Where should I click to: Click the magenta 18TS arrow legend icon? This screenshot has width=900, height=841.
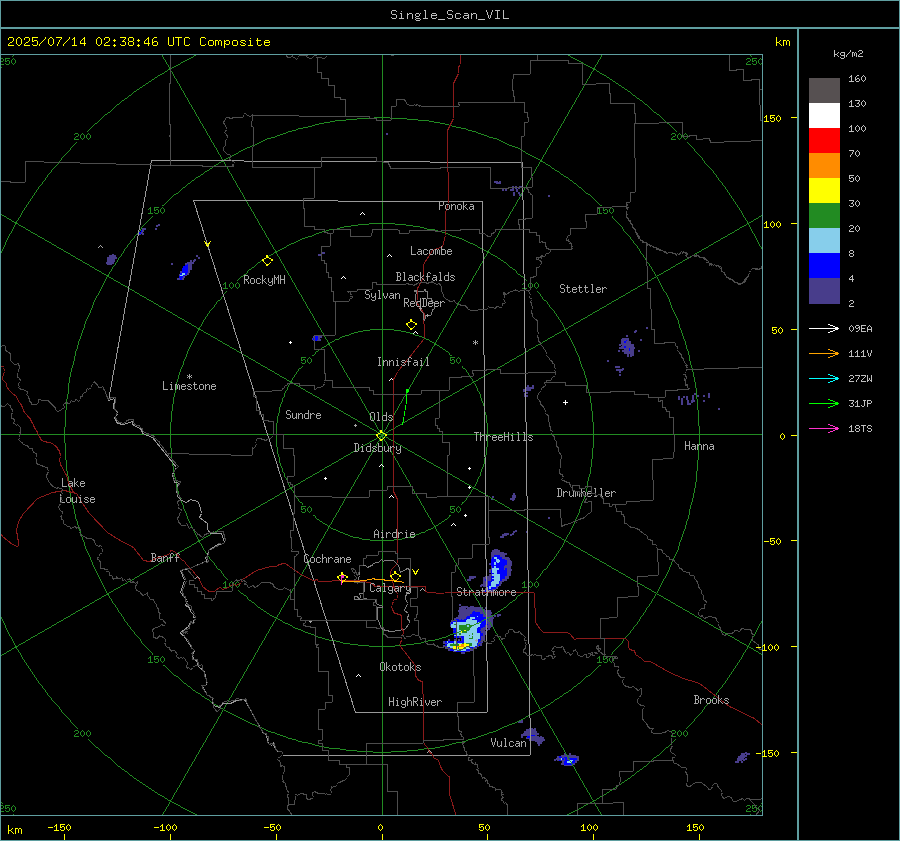coord(824,428)
